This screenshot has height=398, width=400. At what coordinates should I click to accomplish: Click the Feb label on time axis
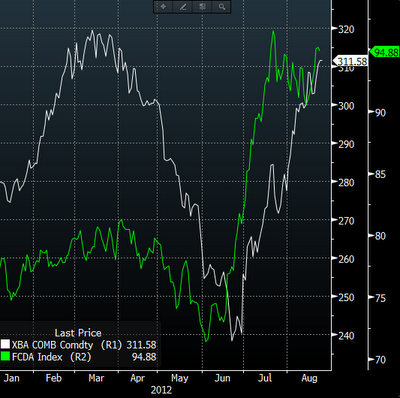coord(54,378)
